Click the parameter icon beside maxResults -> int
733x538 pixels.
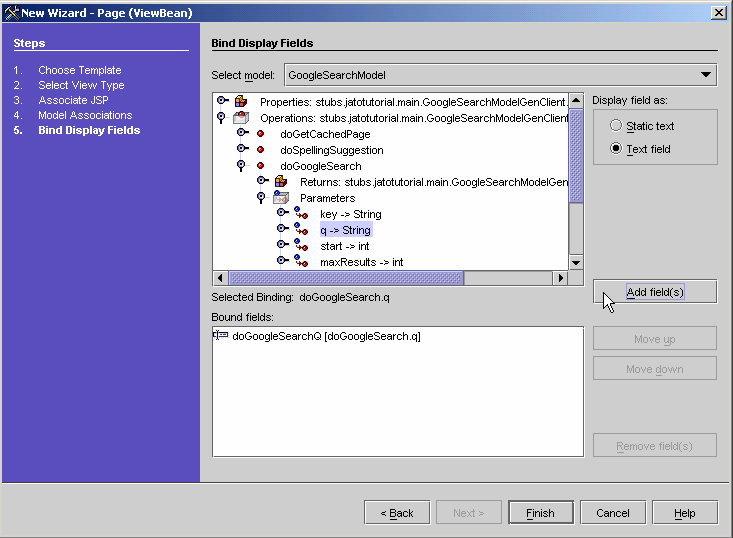301,261
